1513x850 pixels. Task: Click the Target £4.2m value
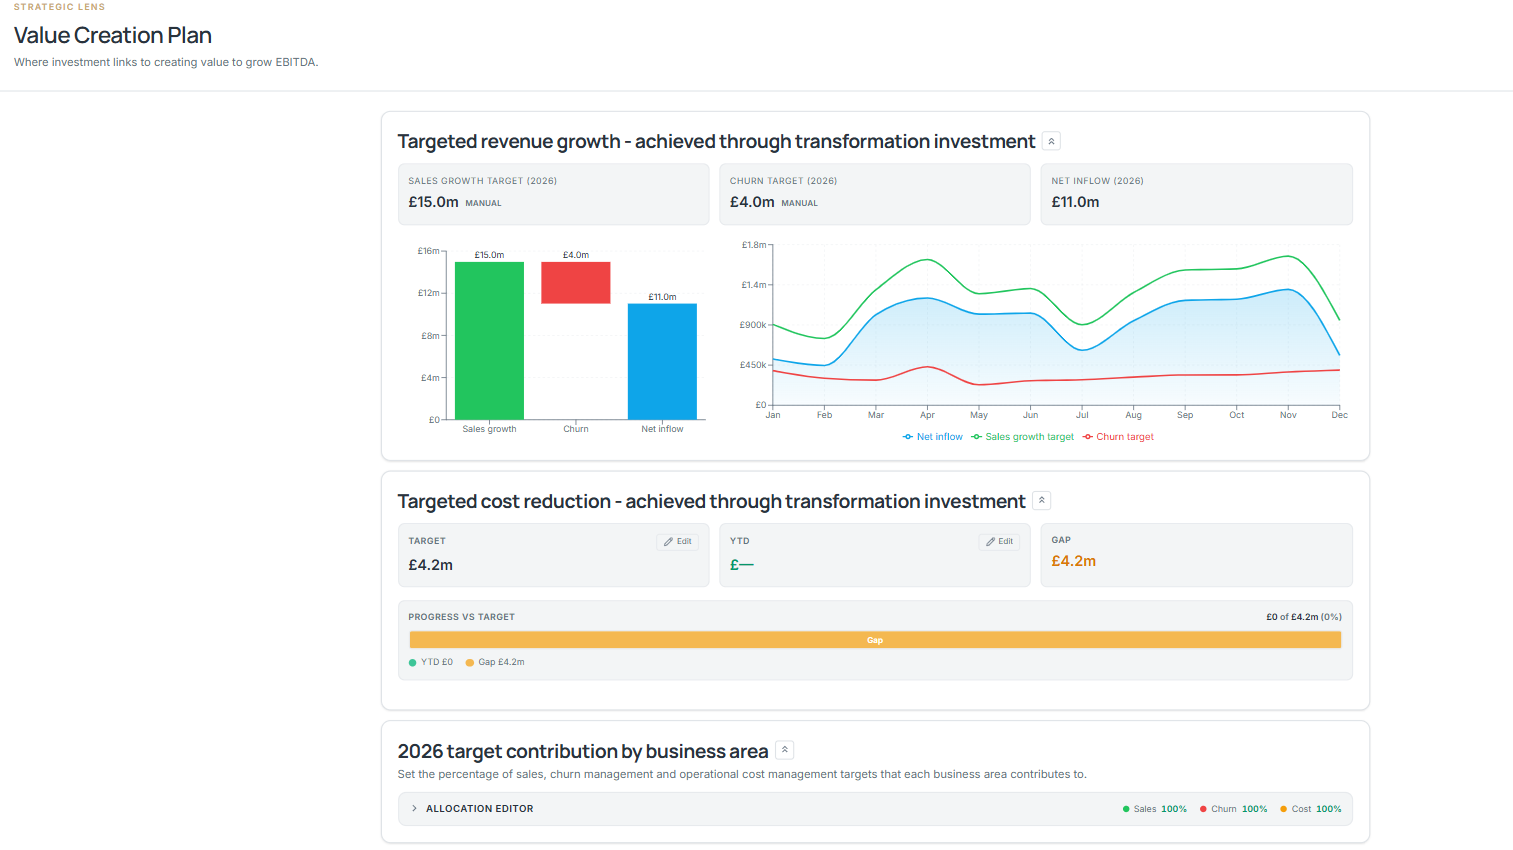pyautogui.click(x=430, y=565)
